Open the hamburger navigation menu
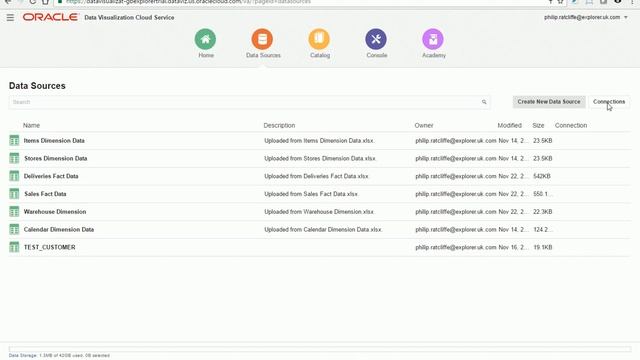The height and width of the screenshot is (360, 640). pos(10,18)
